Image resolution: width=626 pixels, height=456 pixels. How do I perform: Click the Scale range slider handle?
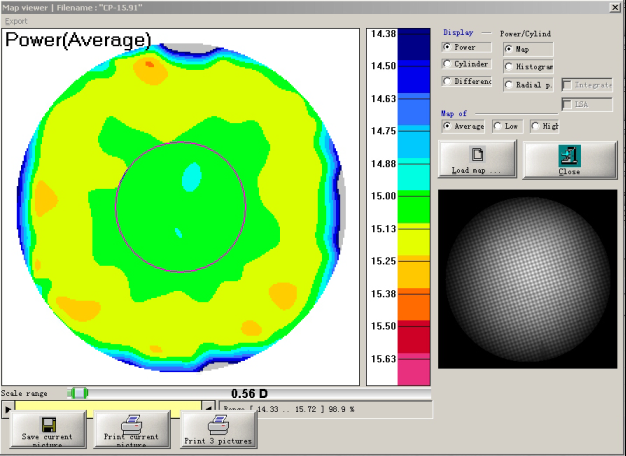(x=78, y=393)
